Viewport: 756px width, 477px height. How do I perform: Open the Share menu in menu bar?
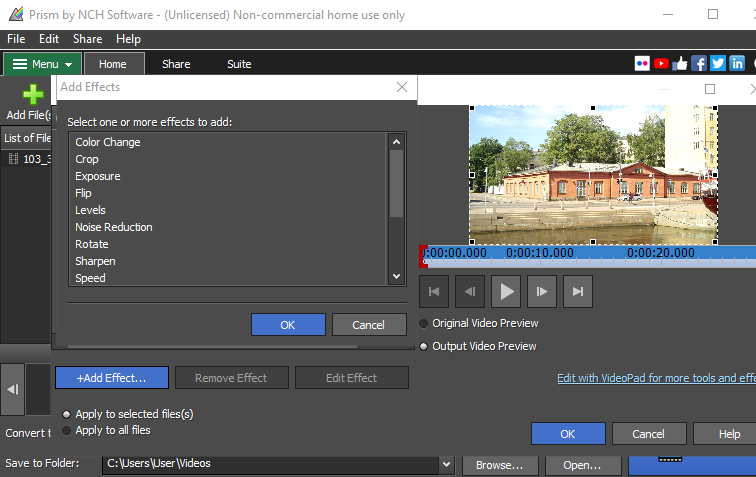pyautogui.click(x=87, y=39)
